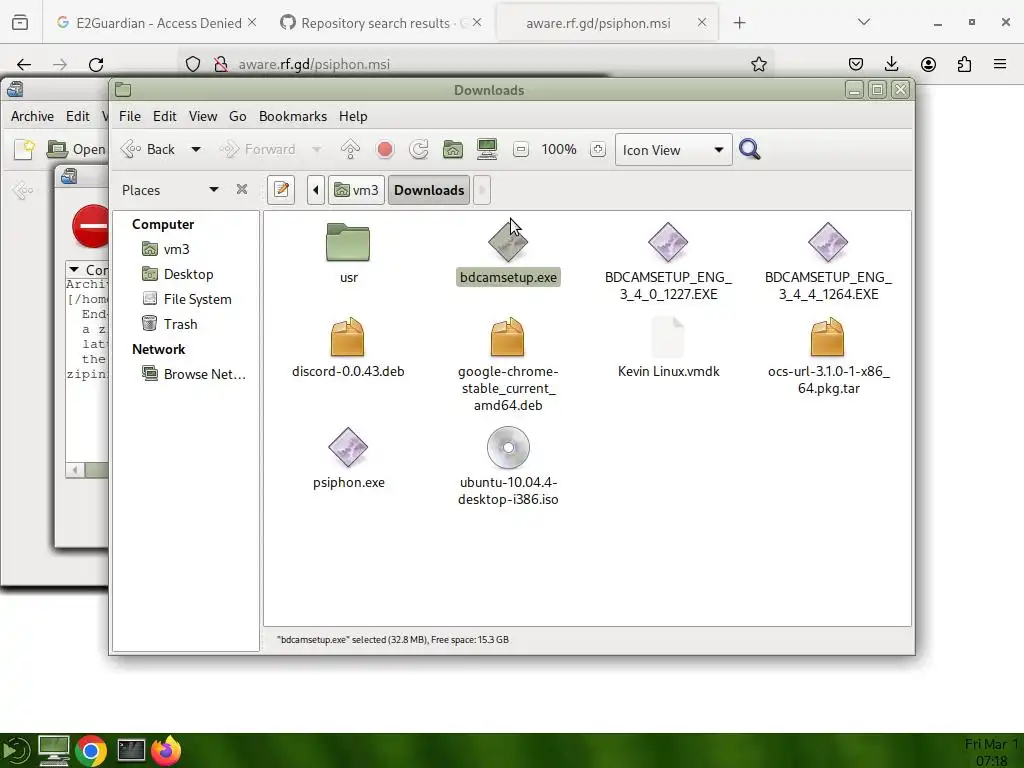Launch Chrome from taskbar

point(91,751)
